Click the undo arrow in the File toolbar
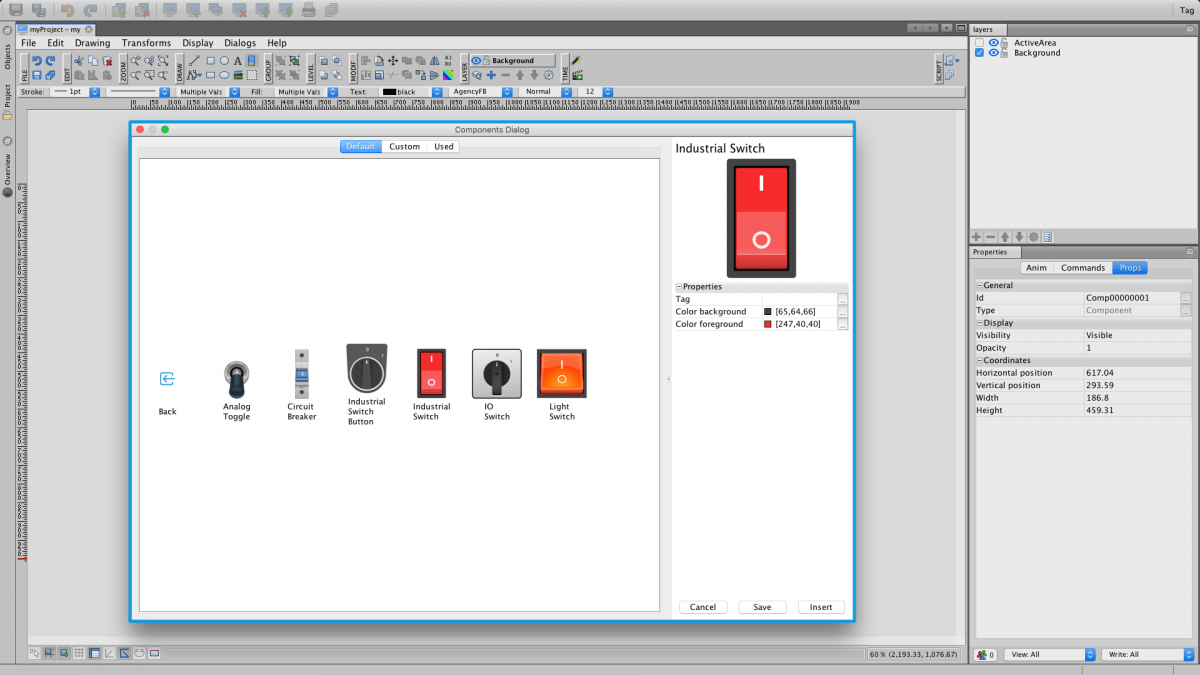Viewport: 1200px width, 675px height. tap(37, 61)
